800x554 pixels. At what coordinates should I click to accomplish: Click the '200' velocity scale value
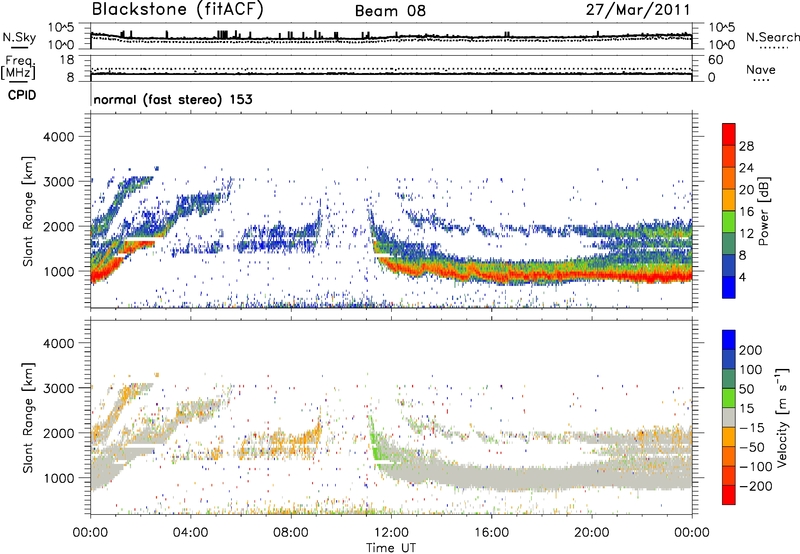pyautogui.click(x=751, y=350)
